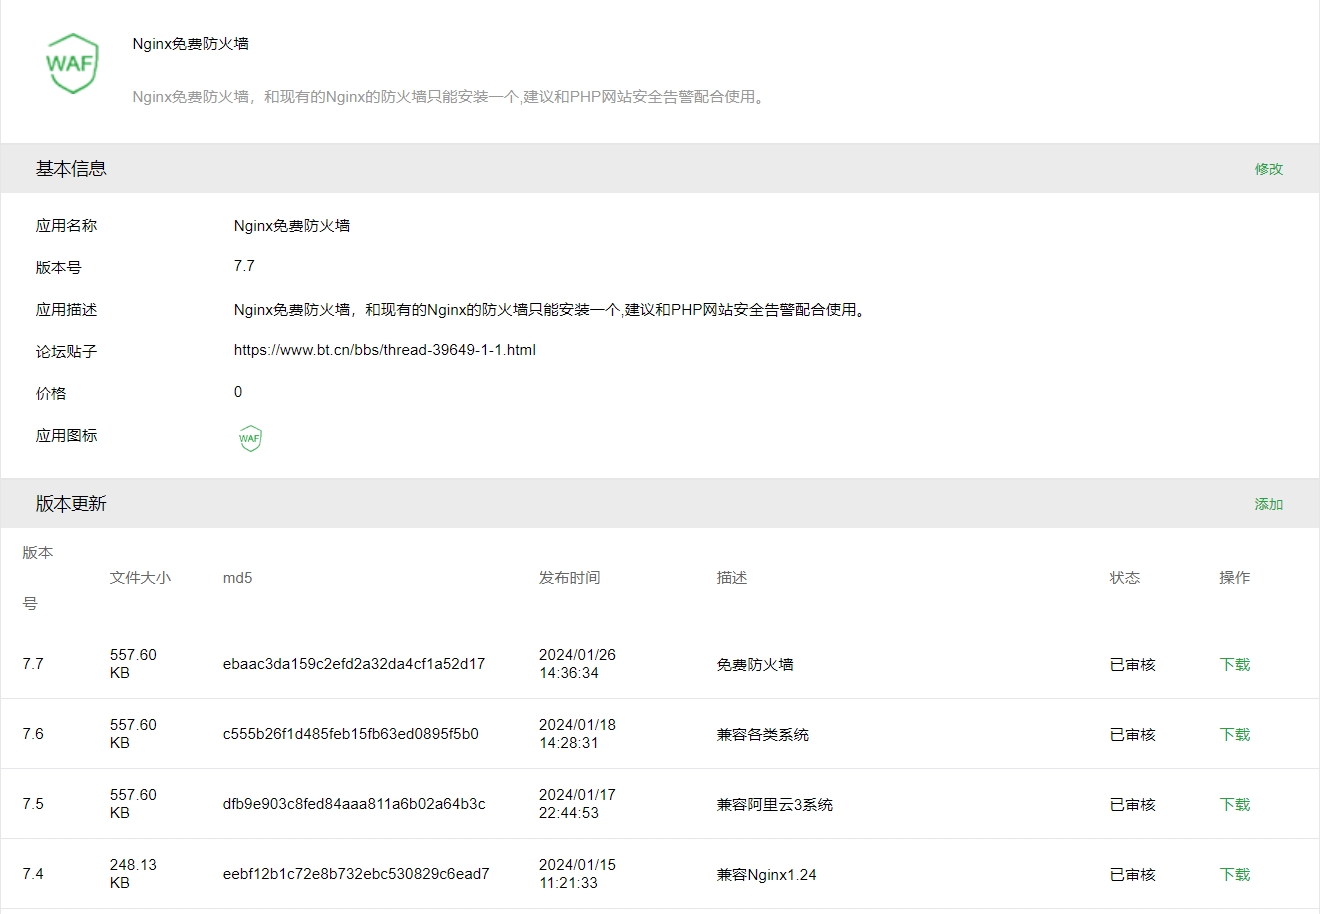
Task: Click version cell 7.4 in table
Action: [33, 874]
